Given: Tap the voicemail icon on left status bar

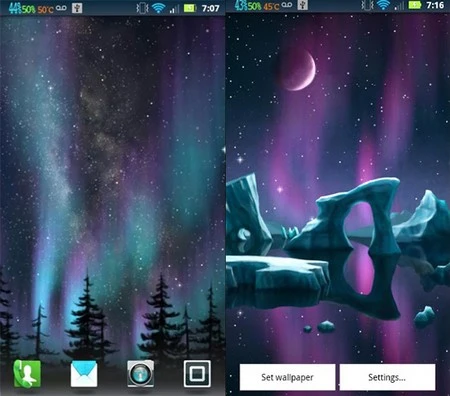Looking at the screenshot, I should click(61, 7).
